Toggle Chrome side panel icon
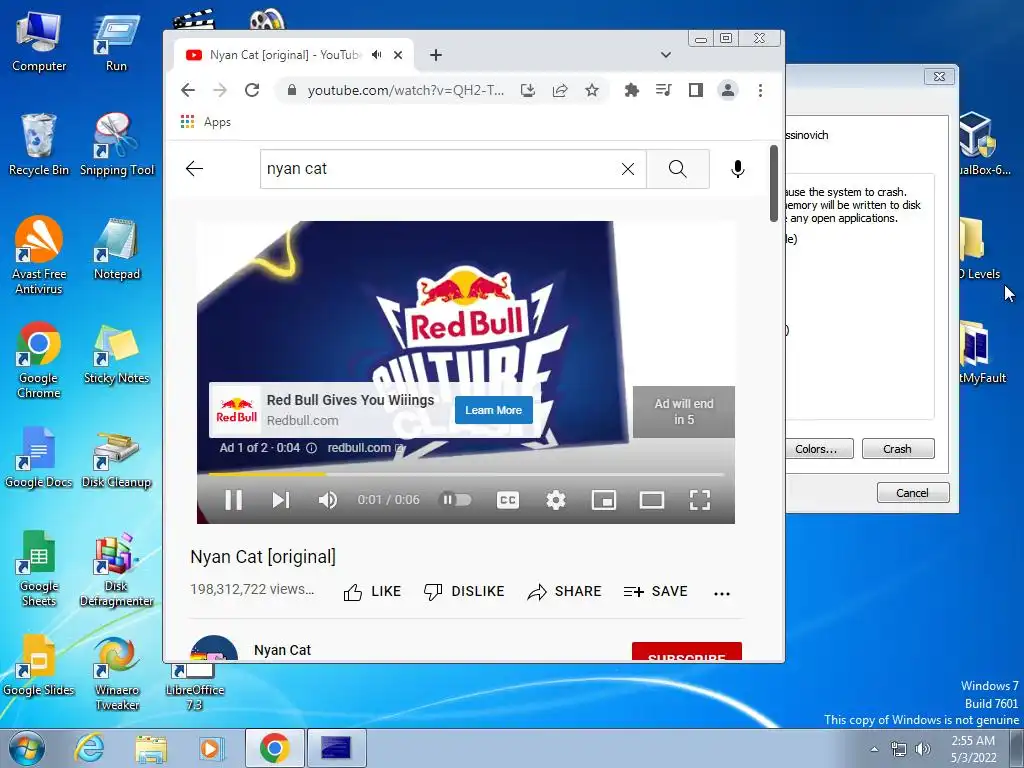1024x768 pixels. tap(696, 90)
